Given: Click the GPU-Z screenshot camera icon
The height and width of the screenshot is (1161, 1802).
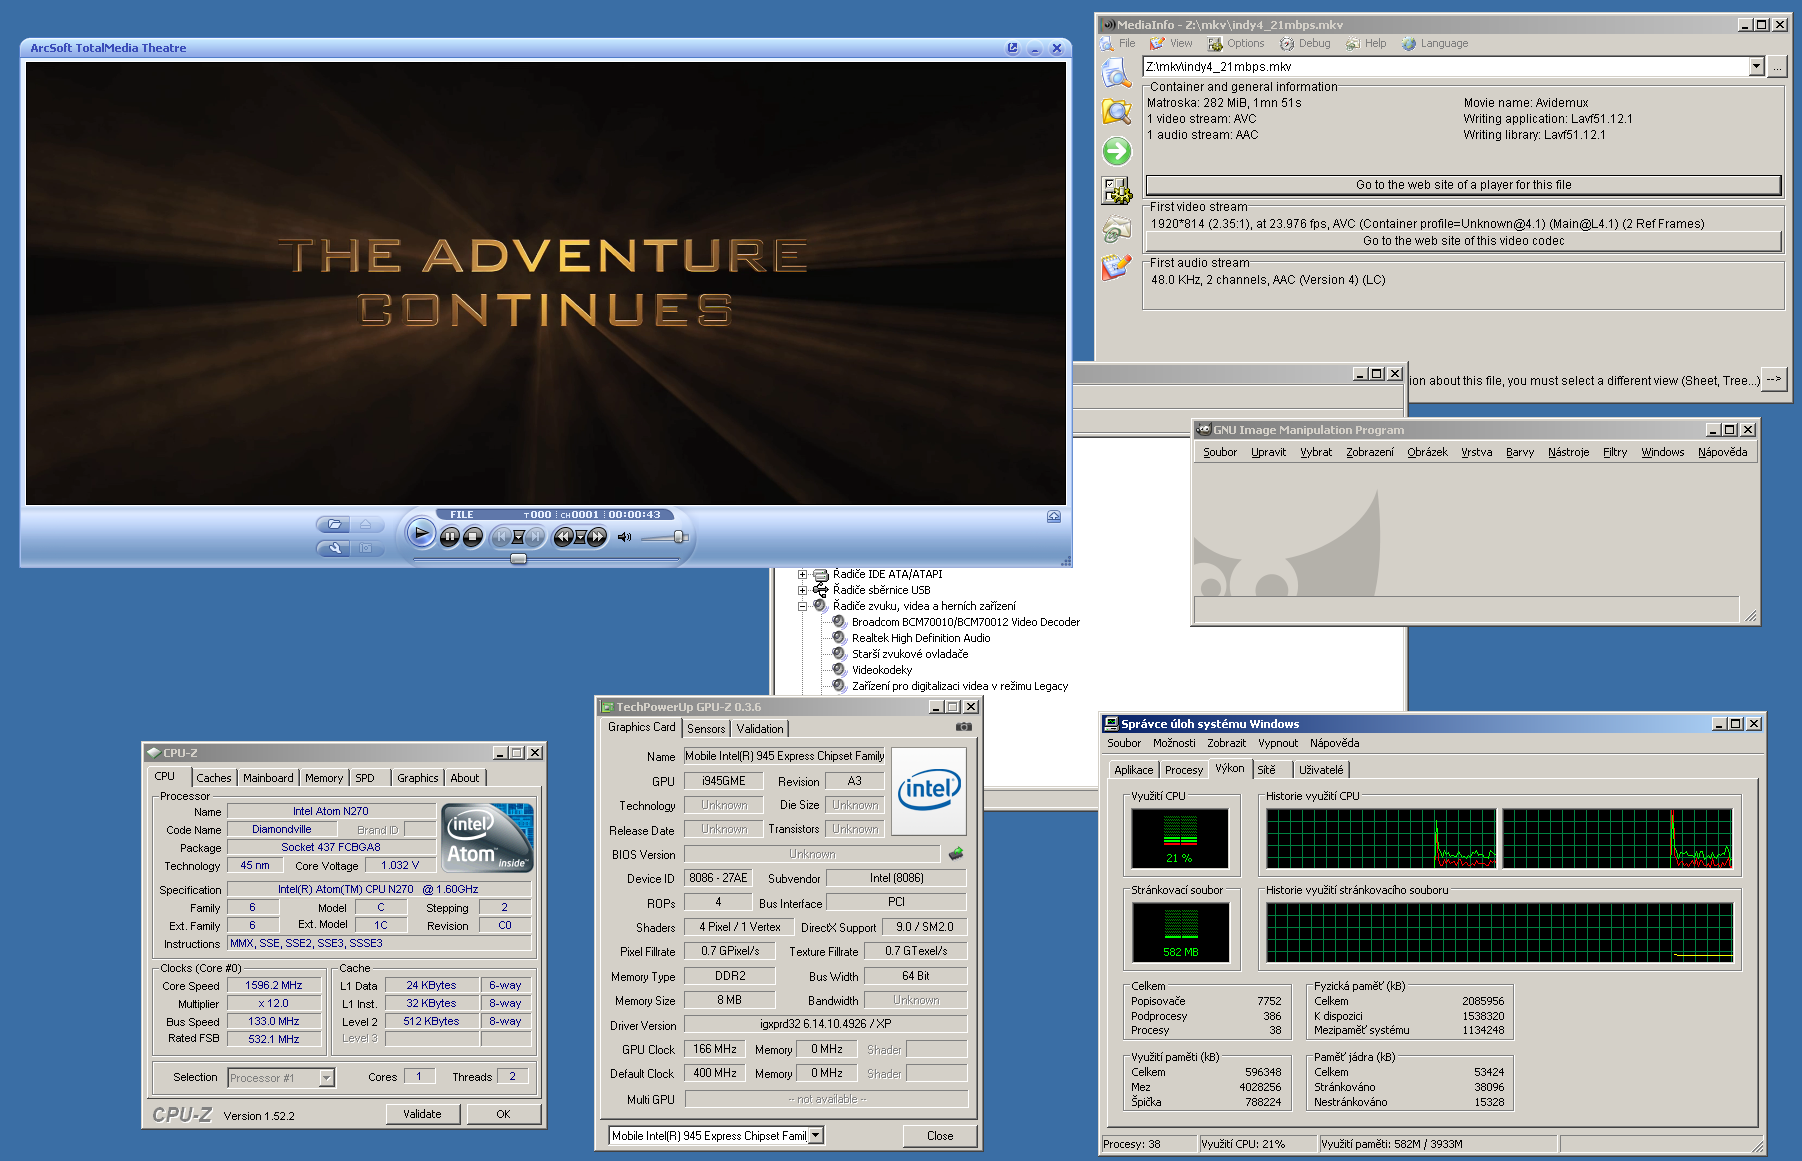Looking at the screenshot, I should pyautogui.click(x=963, y=727).
